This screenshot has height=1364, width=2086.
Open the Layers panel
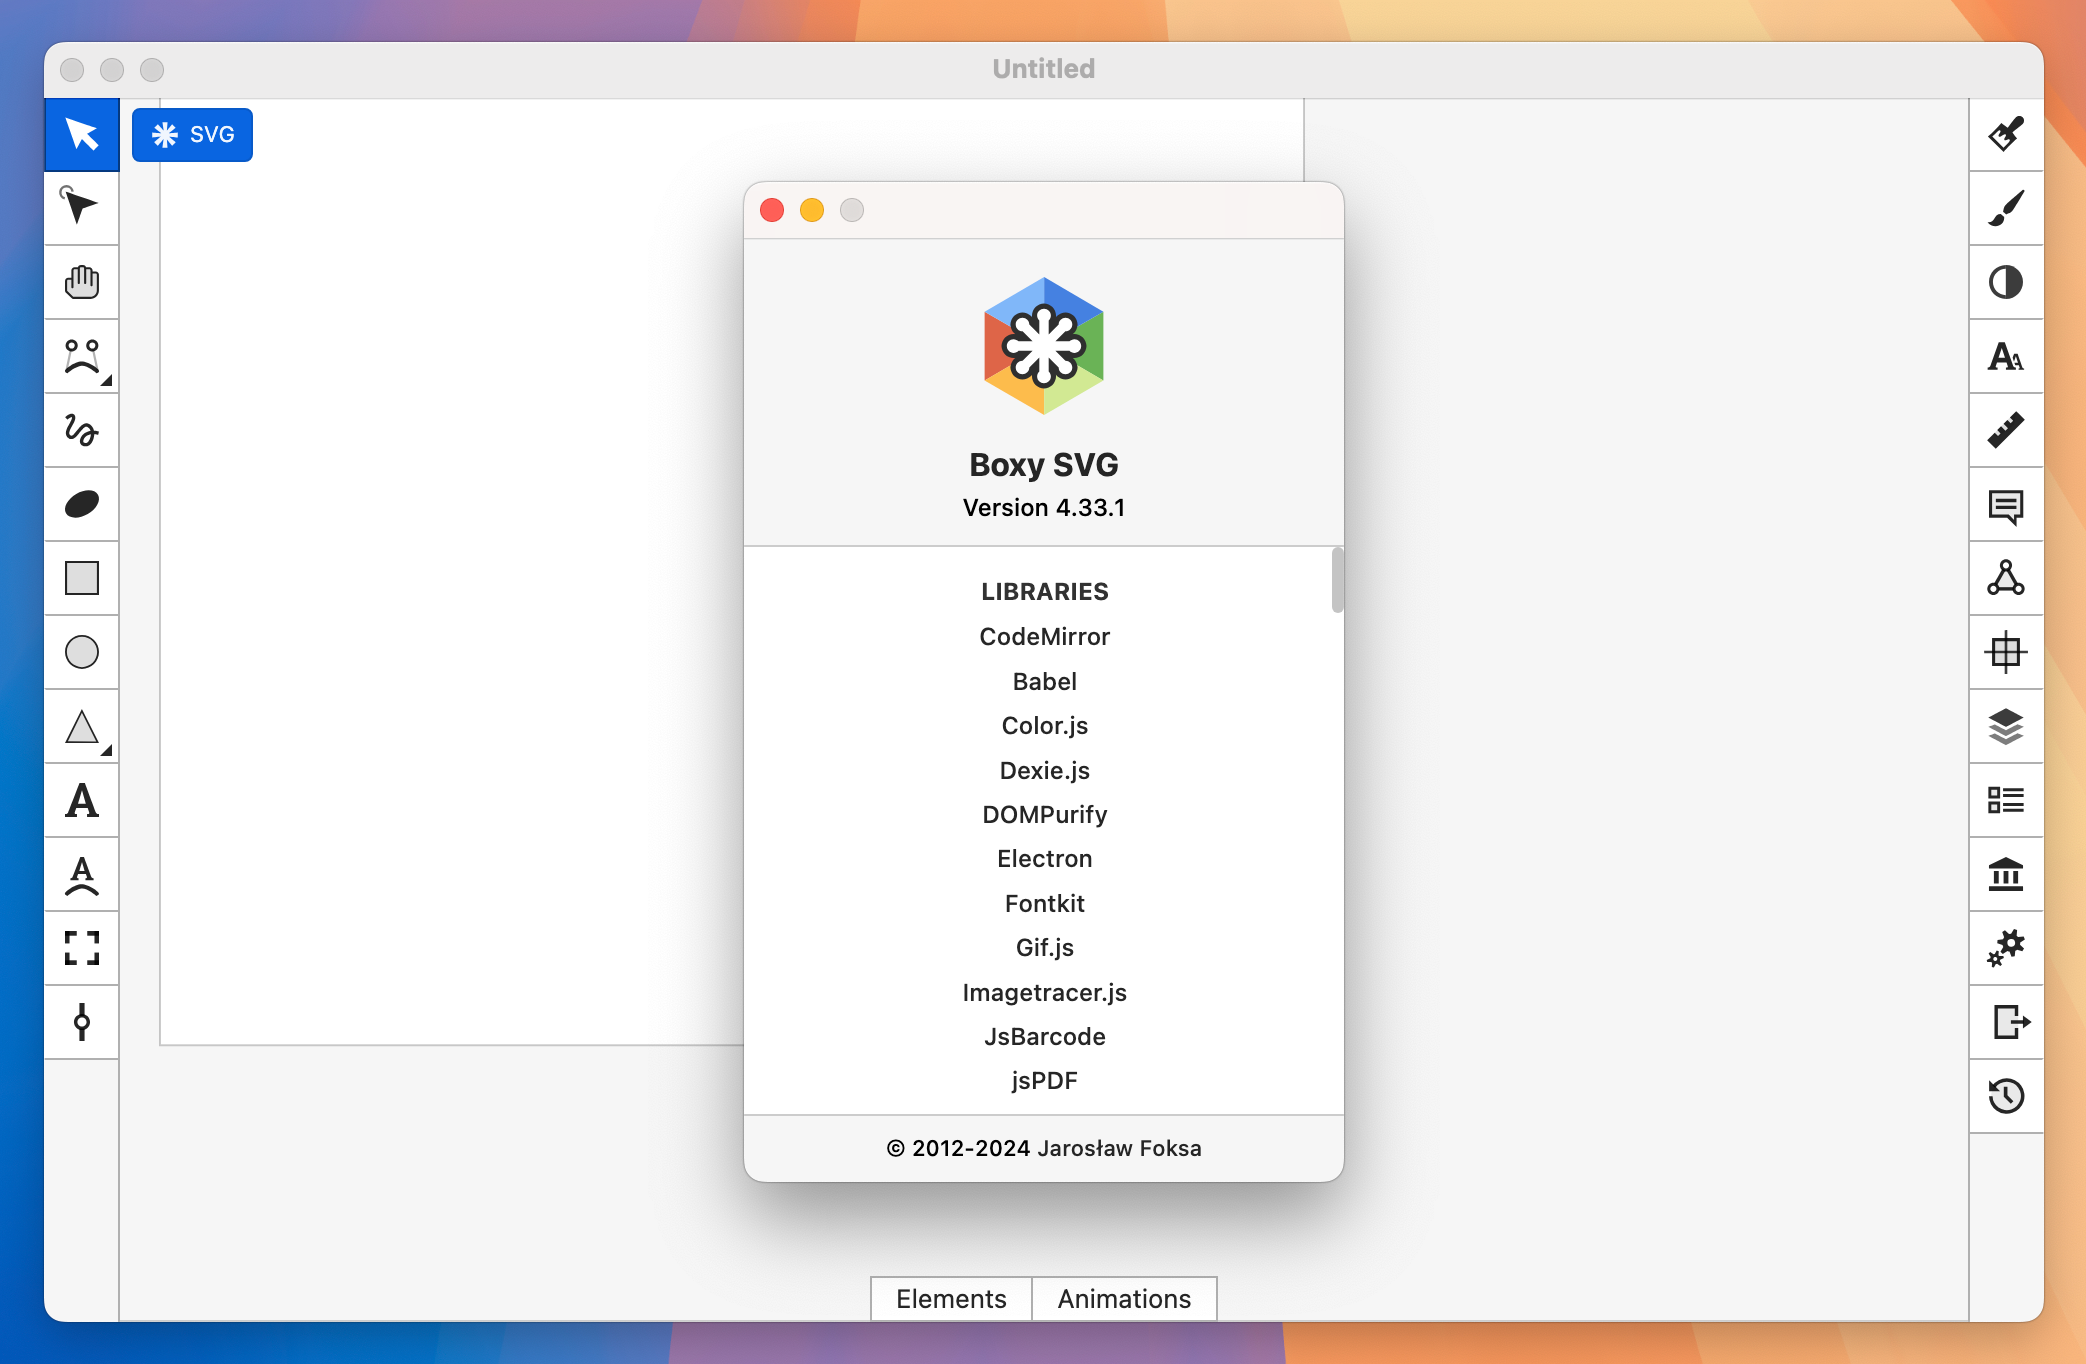(x=2005, y=725)
